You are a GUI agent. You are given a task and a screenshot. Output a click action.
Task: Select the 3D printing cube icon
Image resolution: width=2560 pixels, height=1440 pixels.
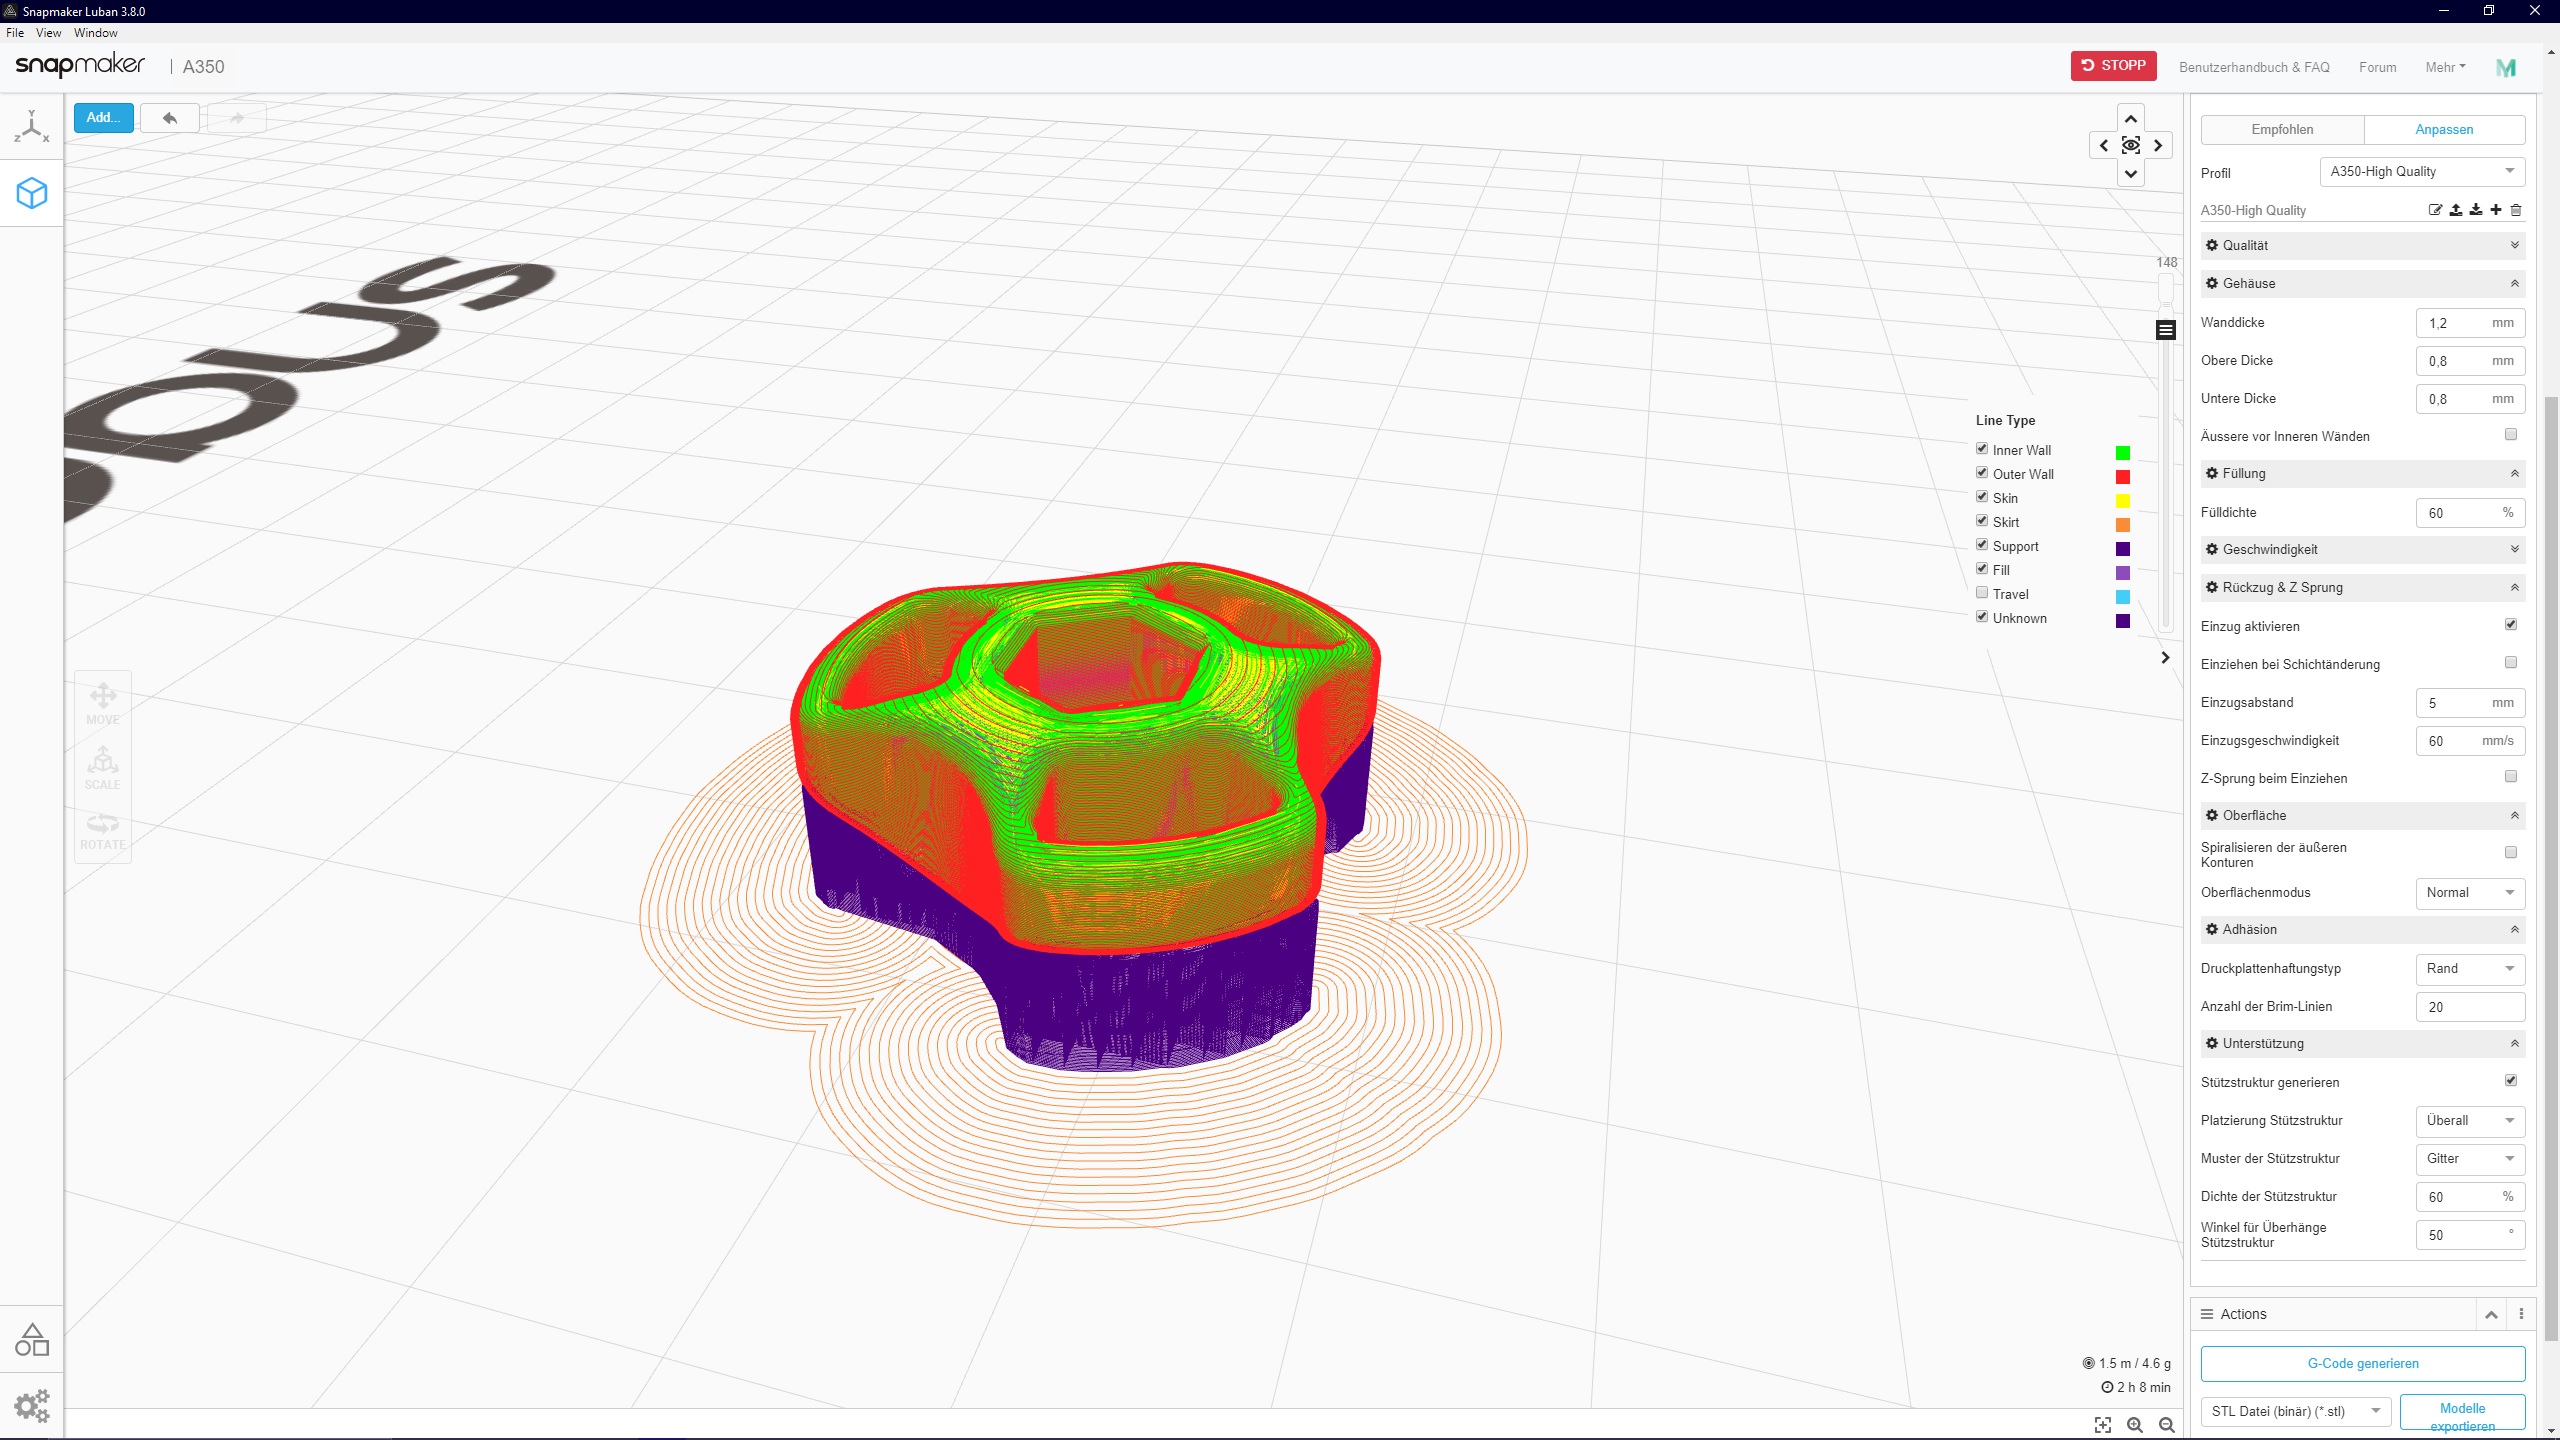[x=31, y=193]
